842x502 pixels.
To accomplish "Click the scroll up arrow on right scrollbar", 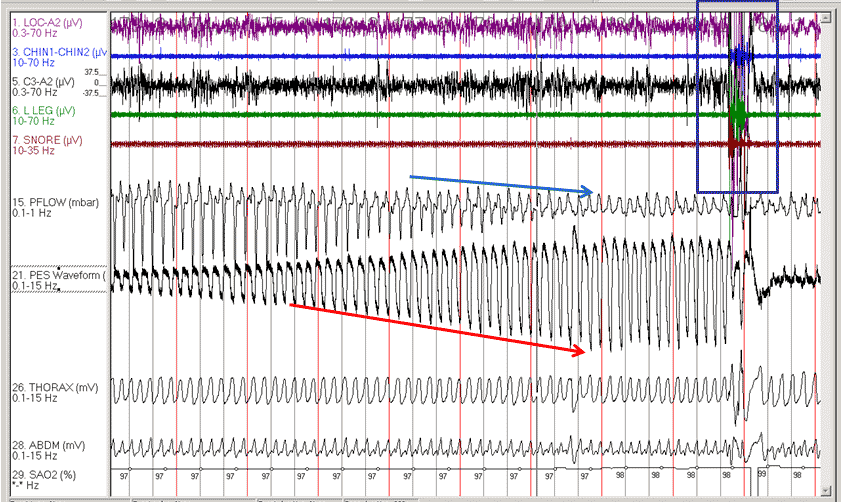I will (x=829, y=16).
